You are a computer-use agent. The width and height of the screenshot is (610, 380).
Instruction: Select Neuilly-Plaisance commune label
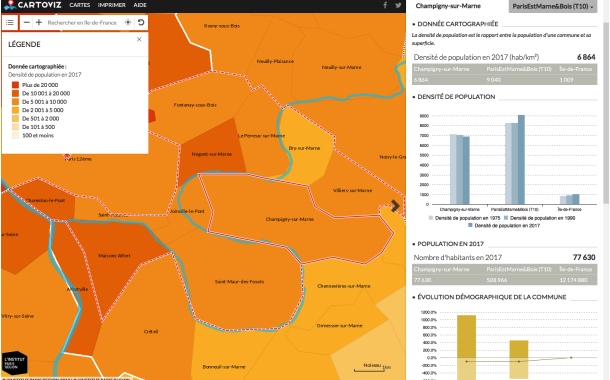[275, 61]
